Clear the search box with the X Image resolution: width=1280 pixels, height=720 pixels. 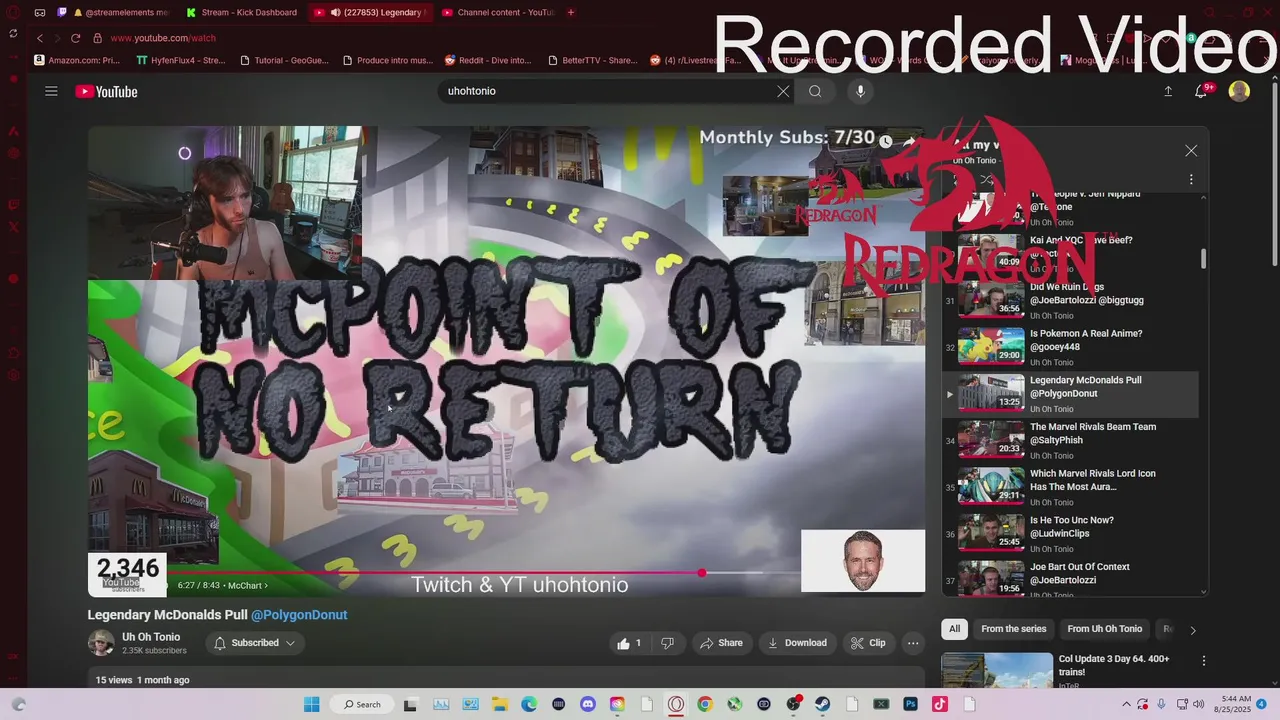click(x=783, y=91)
